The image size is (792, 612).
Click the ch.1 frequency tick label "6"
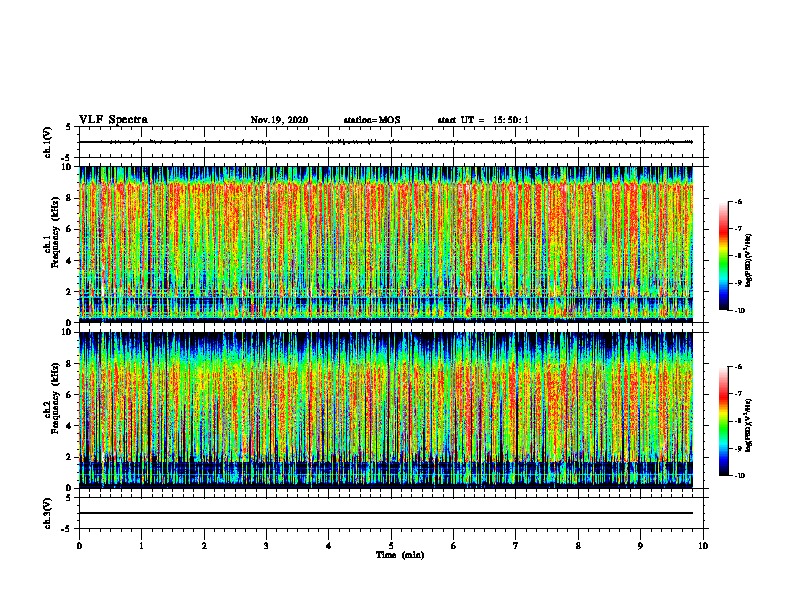[69, 230]
